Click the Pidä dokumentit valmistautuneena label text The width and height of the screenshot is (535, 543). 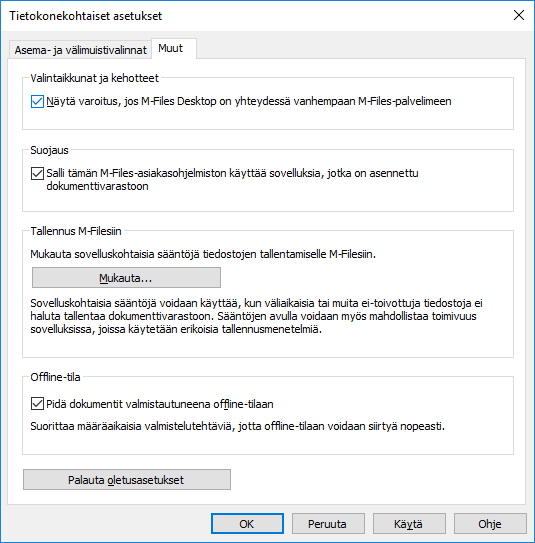[160, 404]
